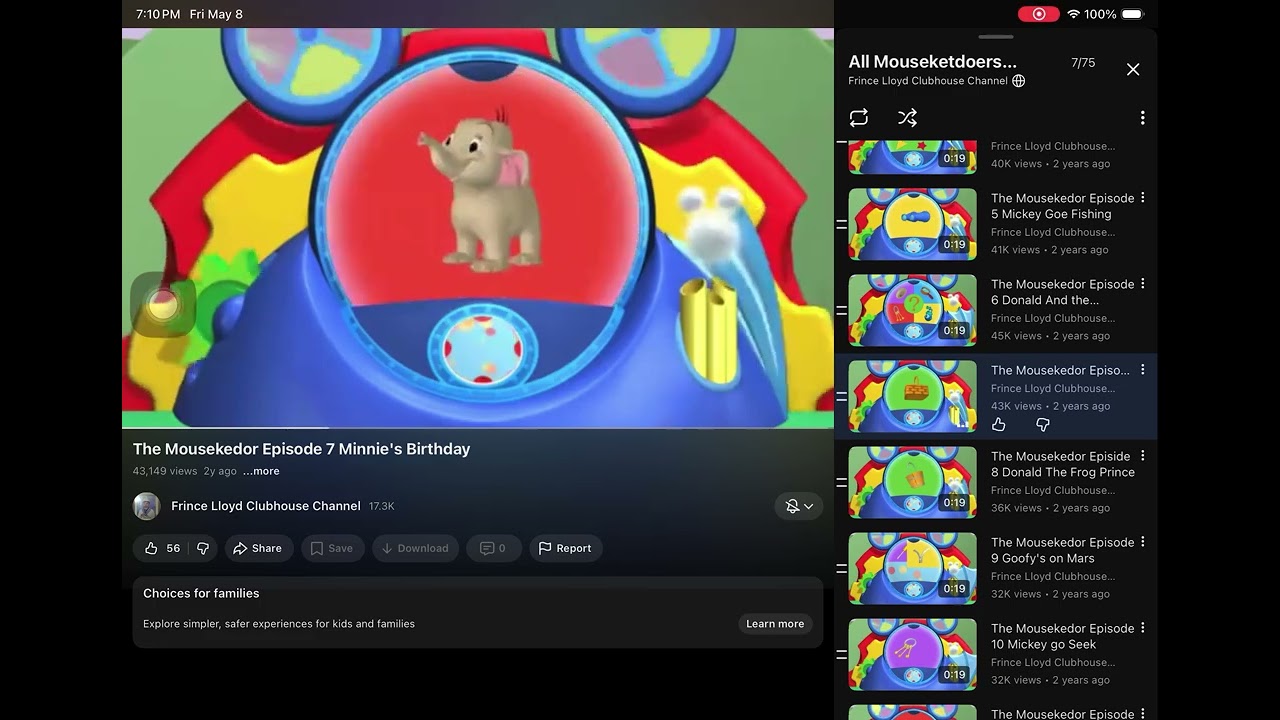Tap the 7/75 playlist position counter
This screenshot has height=720, width=1280.
coord(1083,63)
